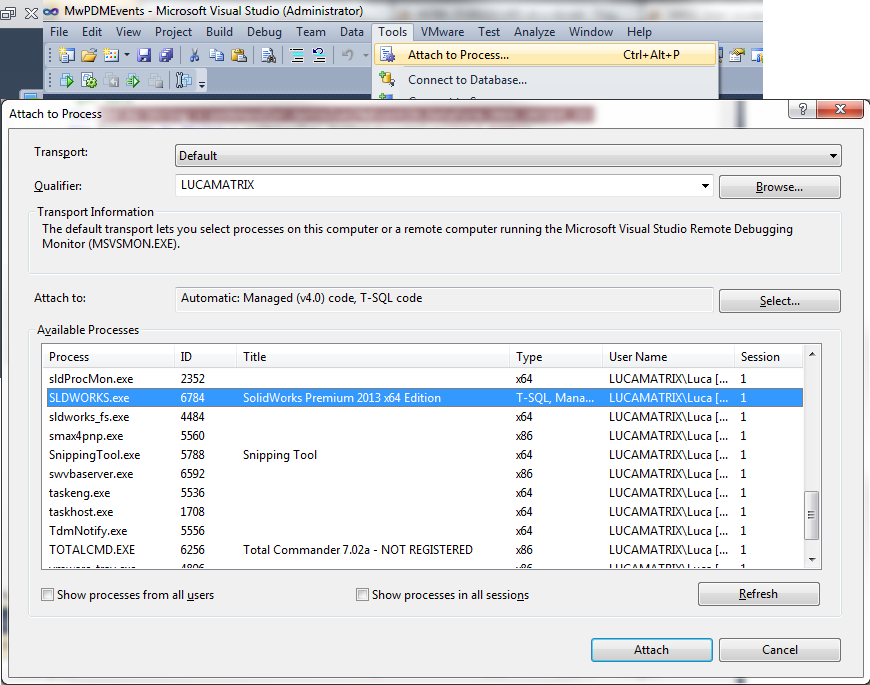
Task: Choose Connect to Database menu entry
Action: coord(545,80)
